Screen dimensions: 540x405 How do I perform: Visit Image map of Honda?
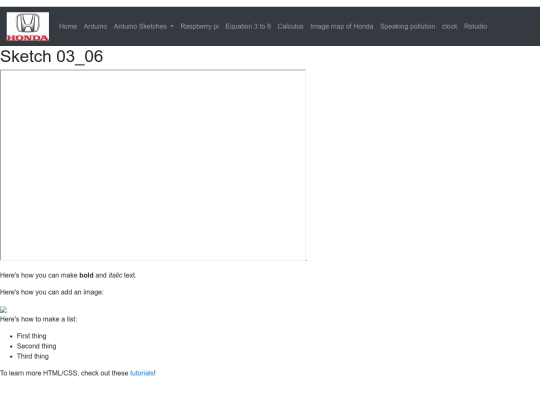(342, 27)
